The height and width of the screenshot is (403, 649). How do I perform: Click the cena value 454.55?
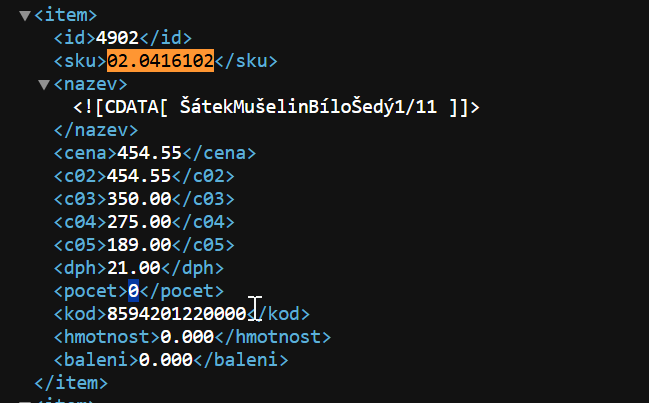pos(149,153)
